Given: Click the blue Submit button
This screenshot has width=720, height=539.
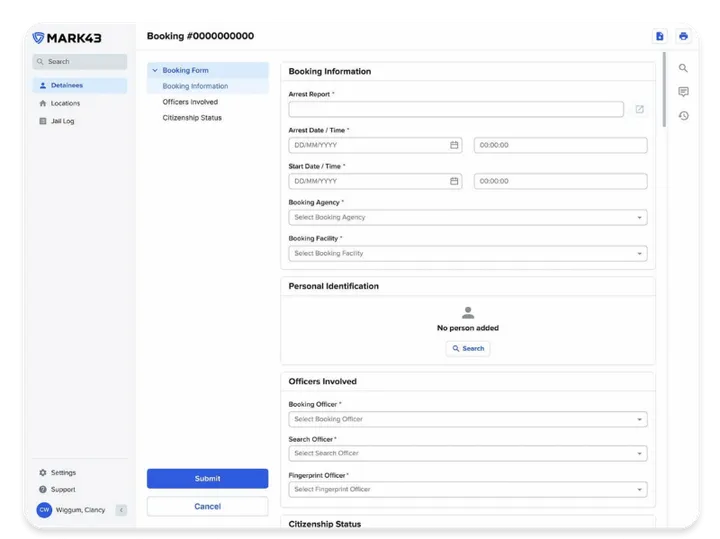Looking at the screenshot, I should coord(208,478).
